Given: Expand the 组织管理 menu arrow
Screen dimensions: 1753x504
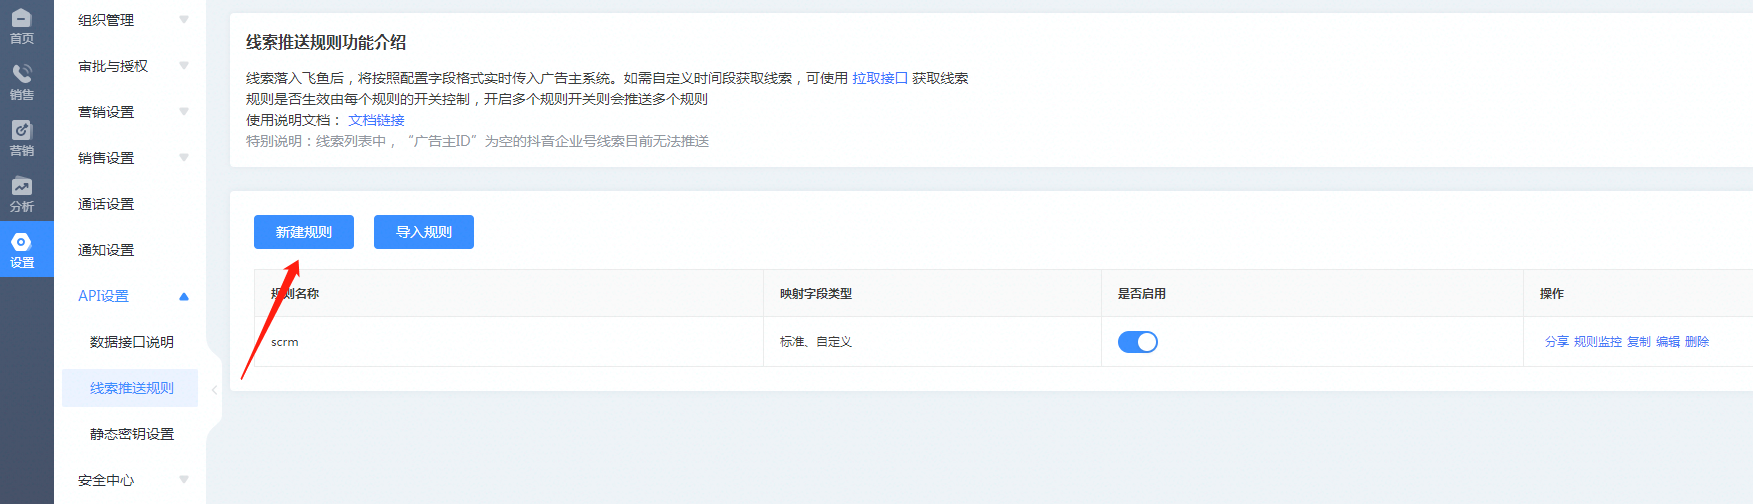Looking at the screenshot, I should (184, 20).
